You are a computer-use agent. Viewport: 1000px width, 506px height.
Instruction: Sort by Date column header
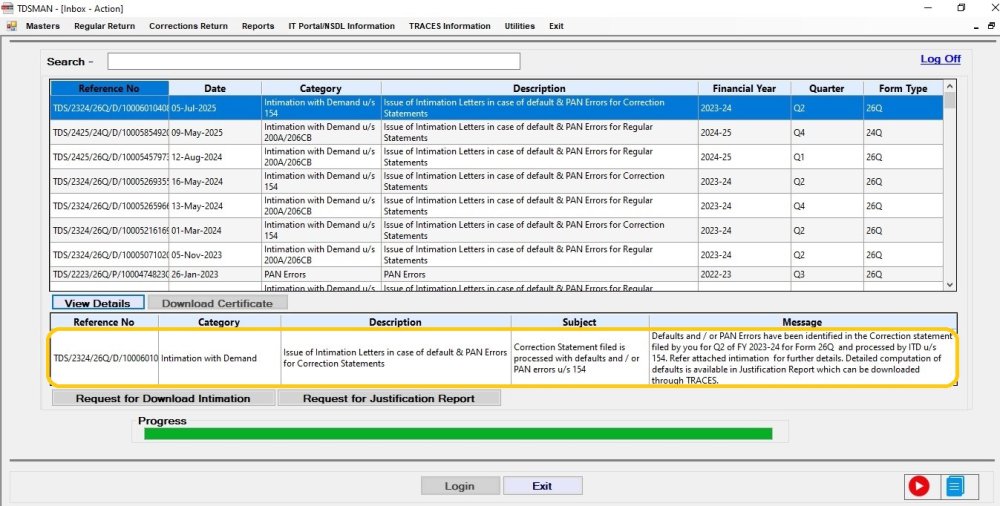tap(215, 88)
